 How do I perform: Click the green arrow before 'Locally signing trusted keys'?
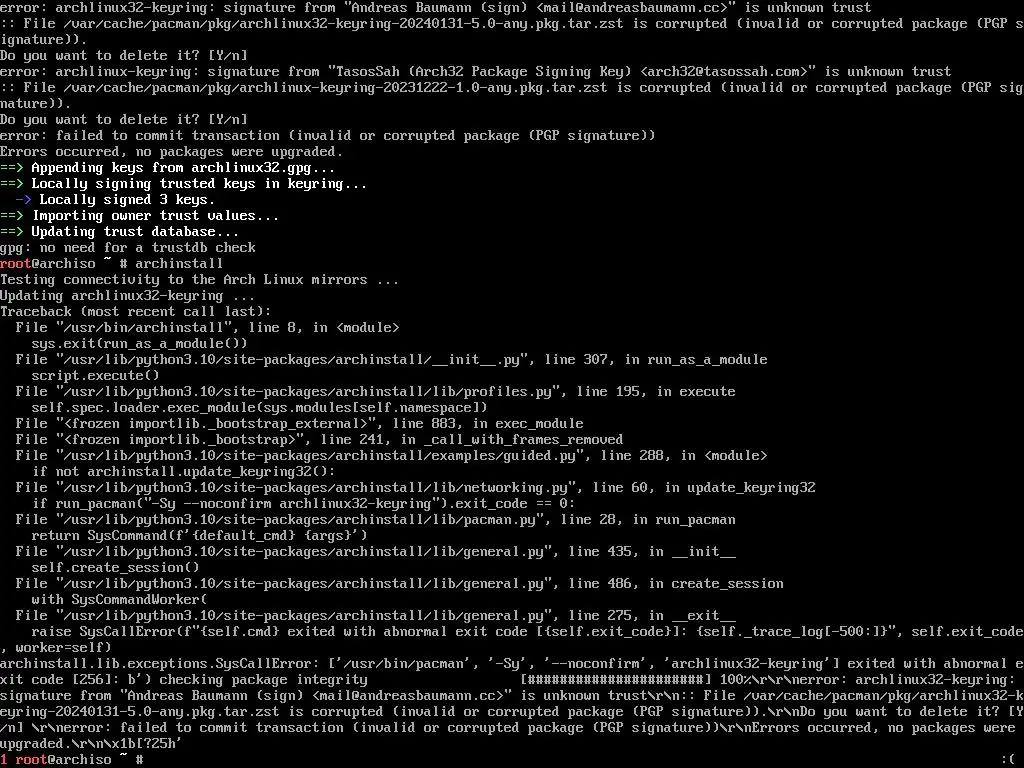coord(12,184)
